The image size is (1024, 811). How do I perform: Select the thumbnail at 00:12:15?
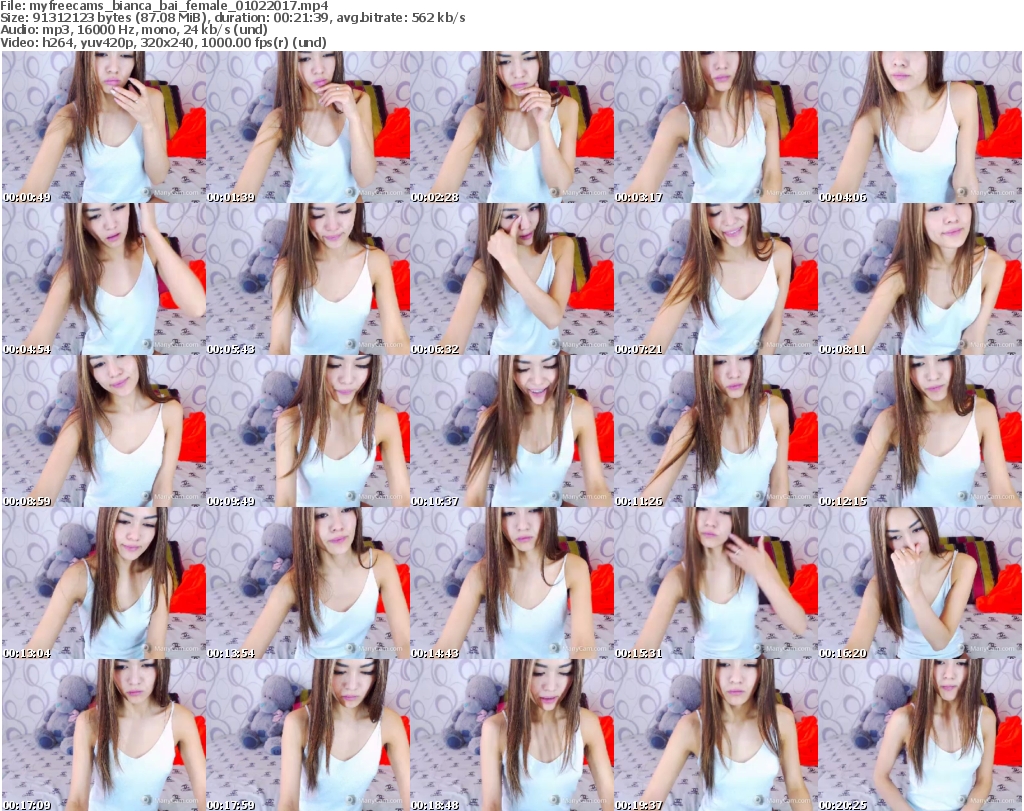click(x=920, y=432)
